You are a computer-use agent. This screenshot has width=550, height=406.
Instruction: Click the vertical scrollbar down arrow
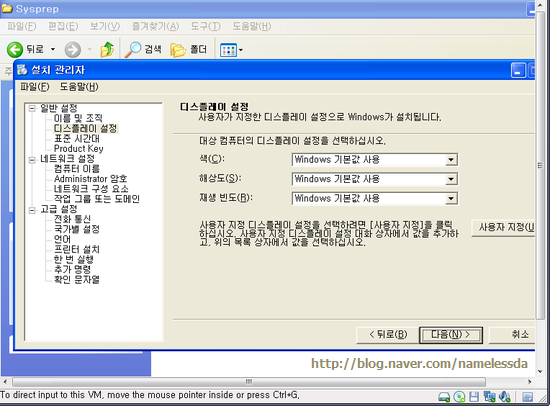pyautogui.click(x=540, y=372)
